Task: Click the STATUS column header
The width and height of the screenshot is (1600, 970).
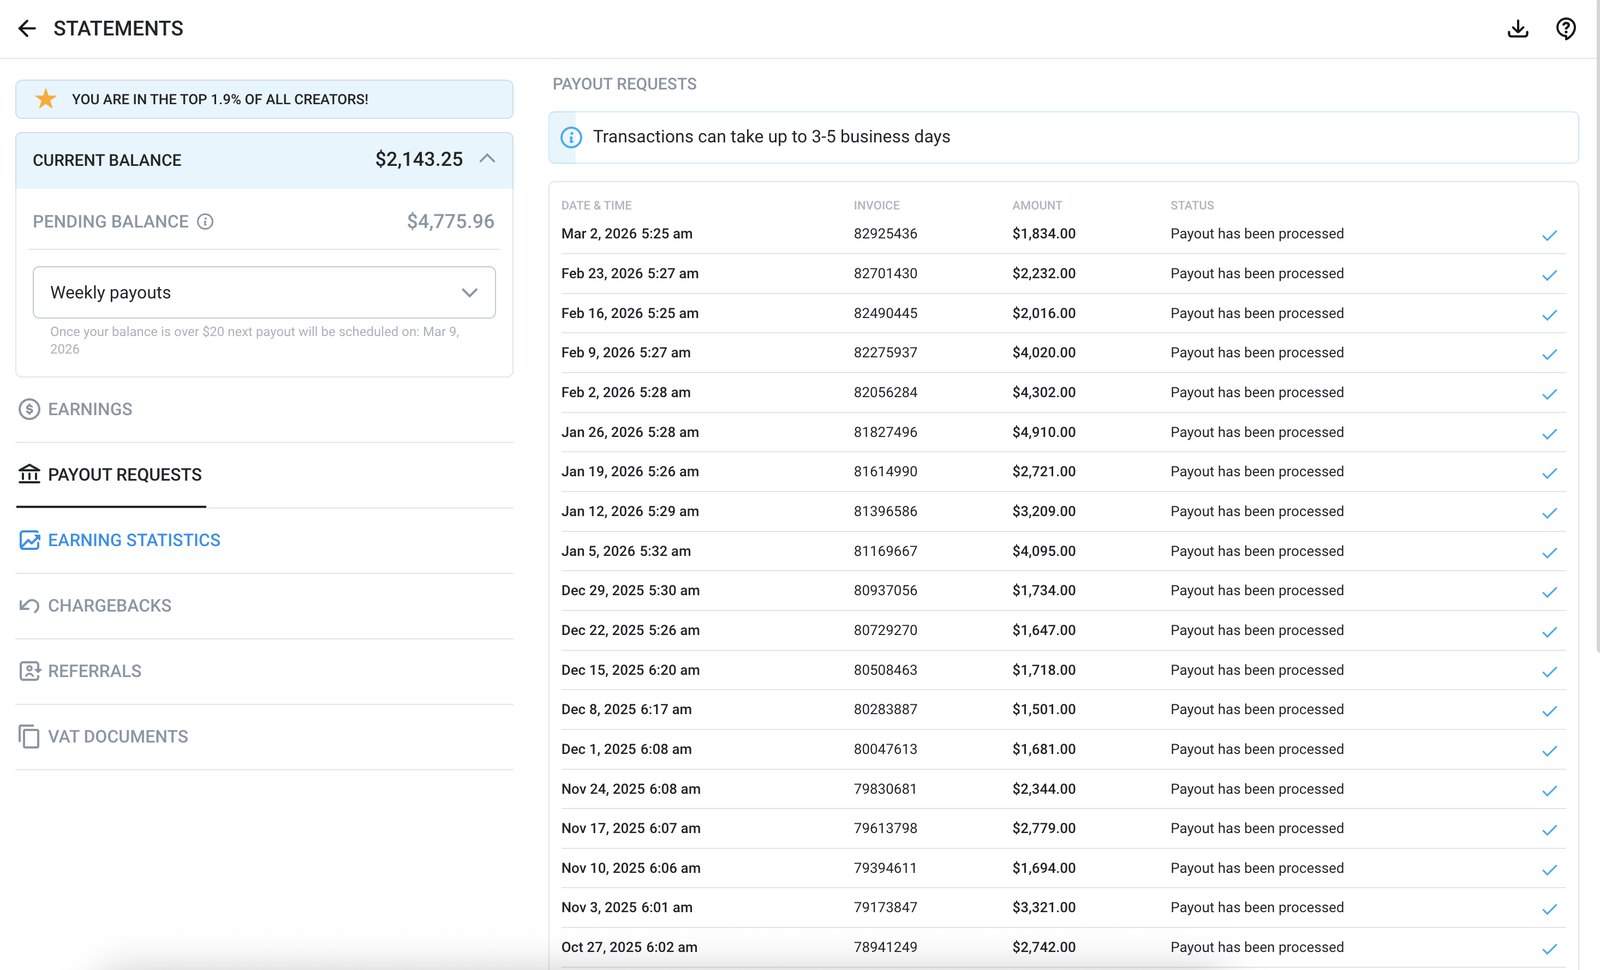Action: pos(1192,205)
